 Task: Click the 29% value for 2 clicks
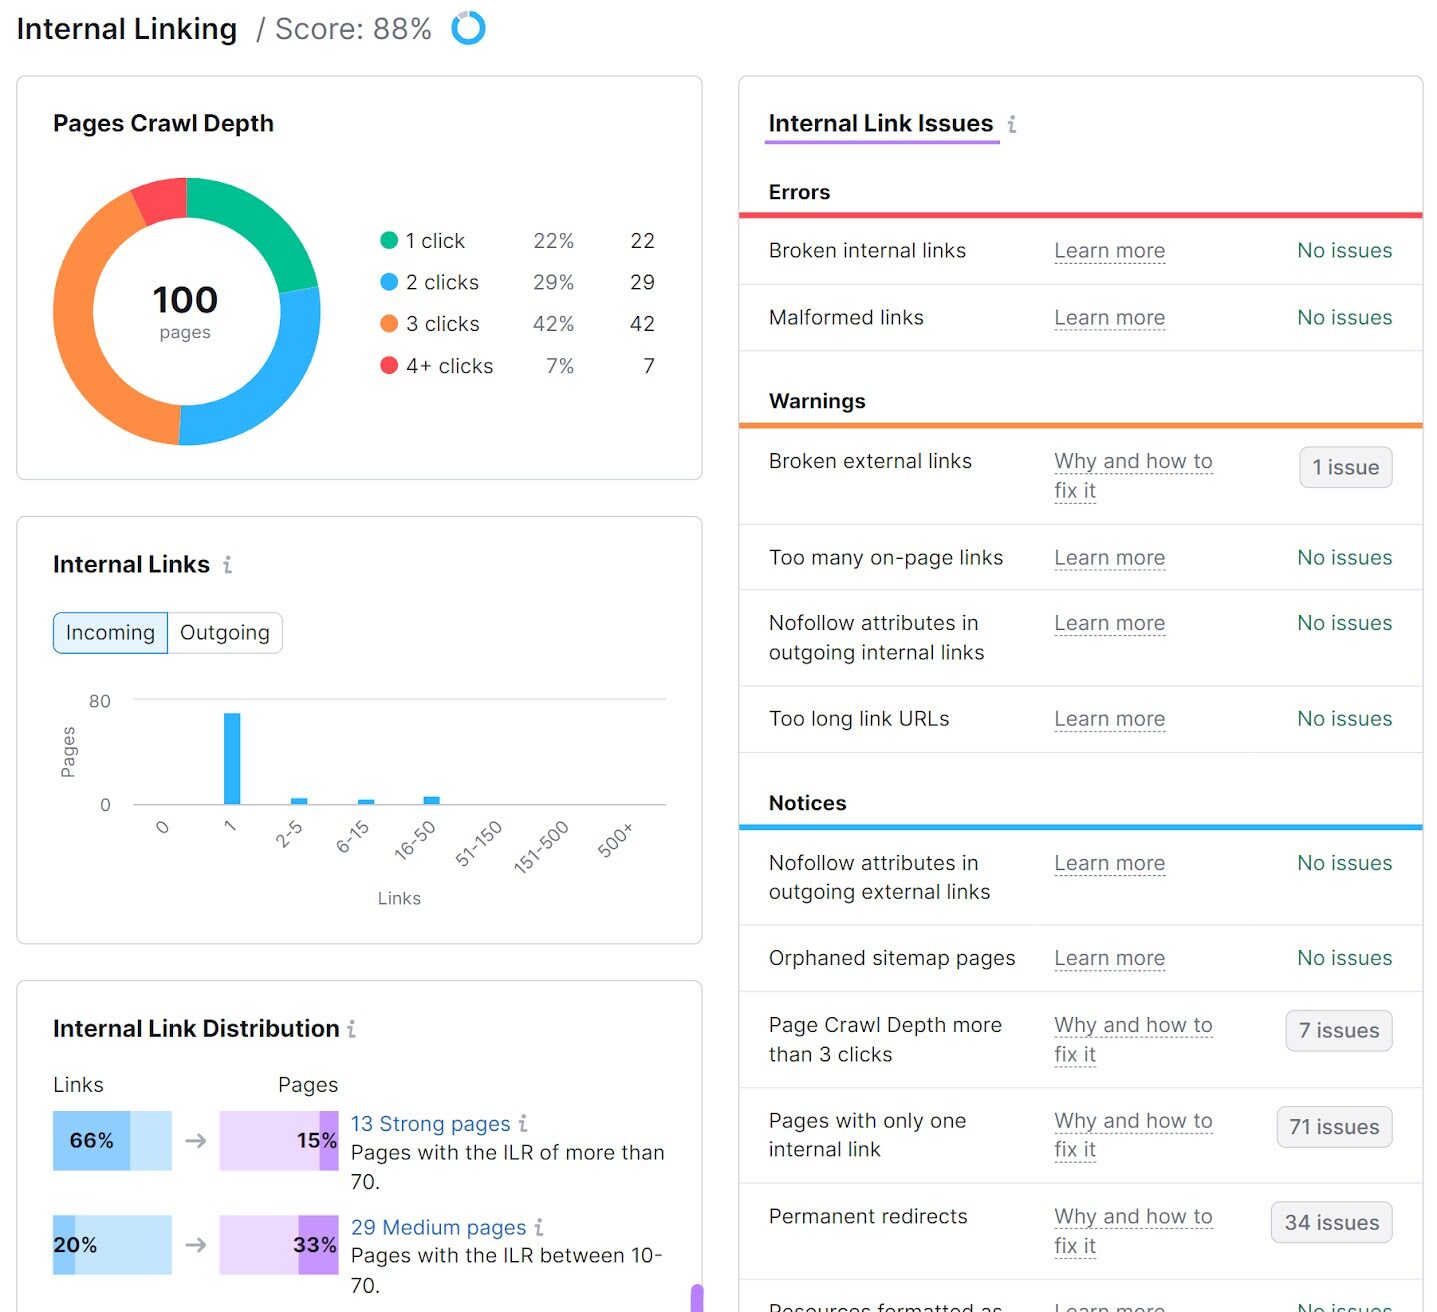(x=553, y=283)
